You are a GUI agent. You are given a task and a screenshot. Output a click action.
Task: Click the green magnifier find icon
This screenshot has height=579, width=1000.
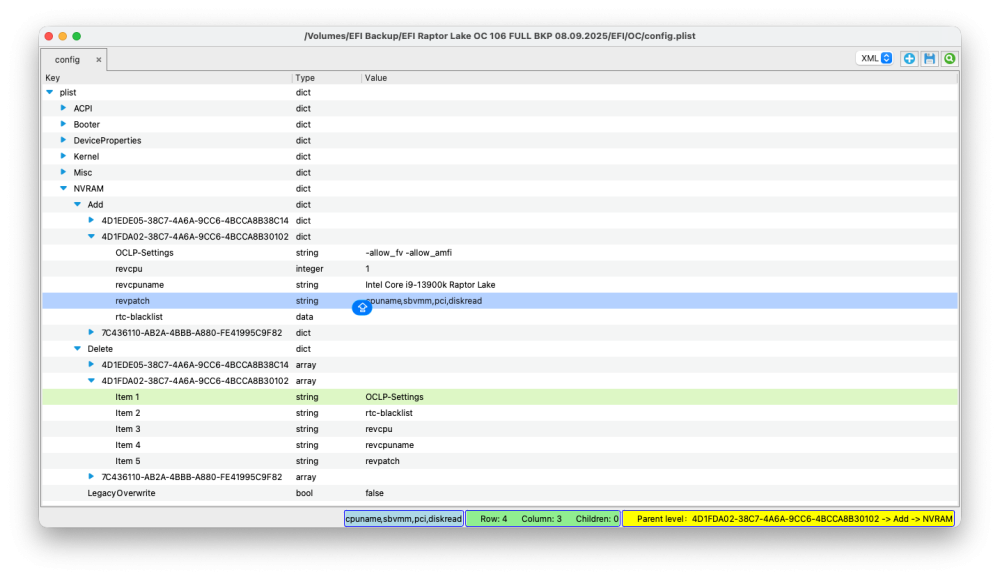pyautogui.click(x=950, y=59)
